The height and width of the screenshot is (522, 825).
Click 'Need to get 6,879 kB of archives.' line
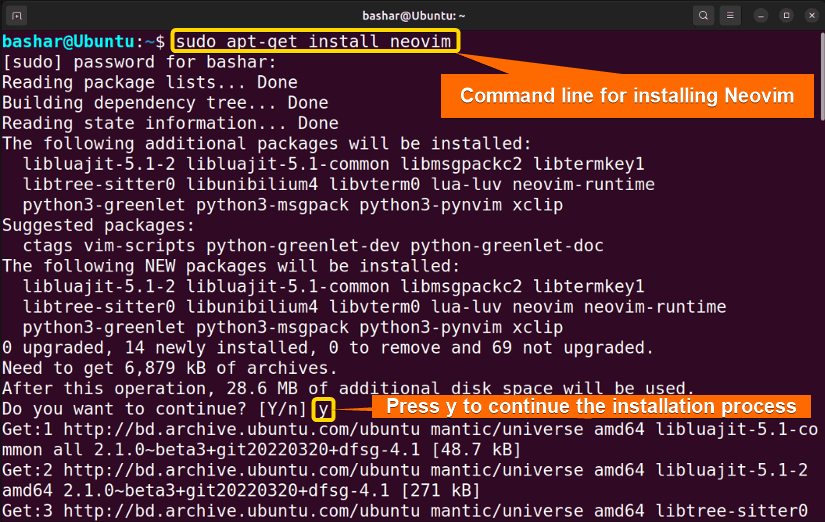coord(169,368)
